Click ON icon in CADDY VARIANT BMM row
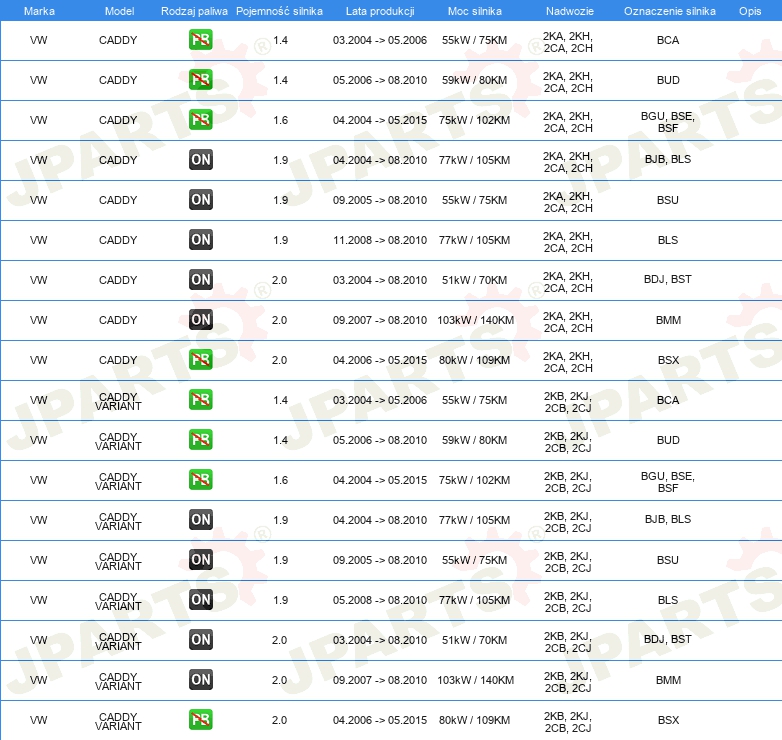 (x=200, y=679)
